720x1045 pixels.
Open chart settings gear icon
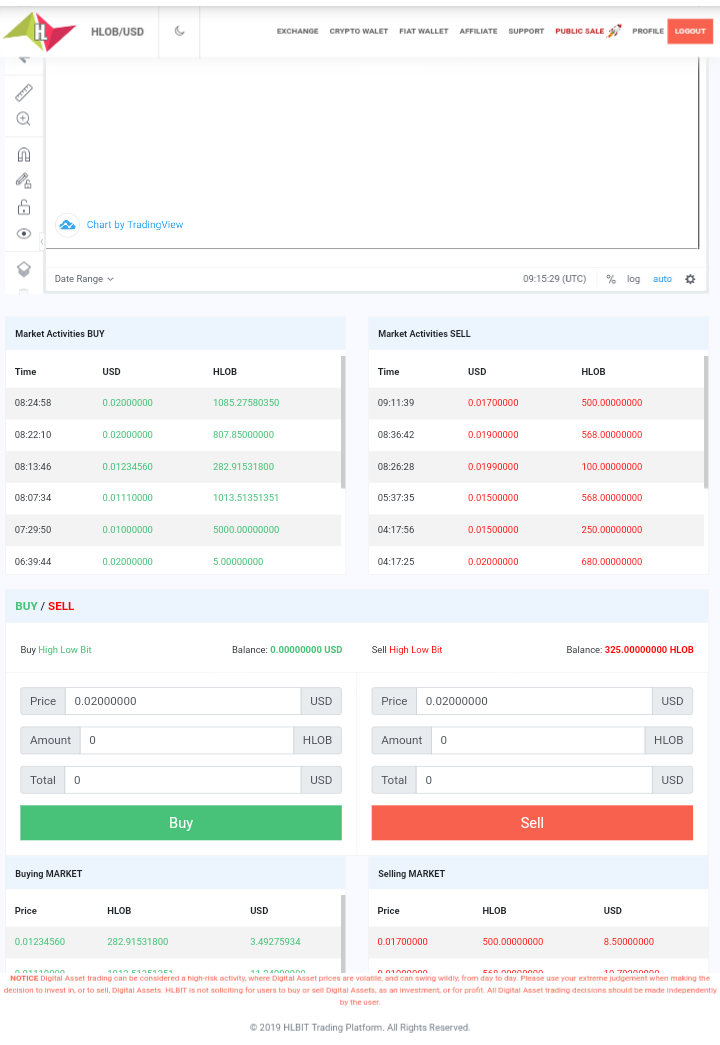[690, 279]
